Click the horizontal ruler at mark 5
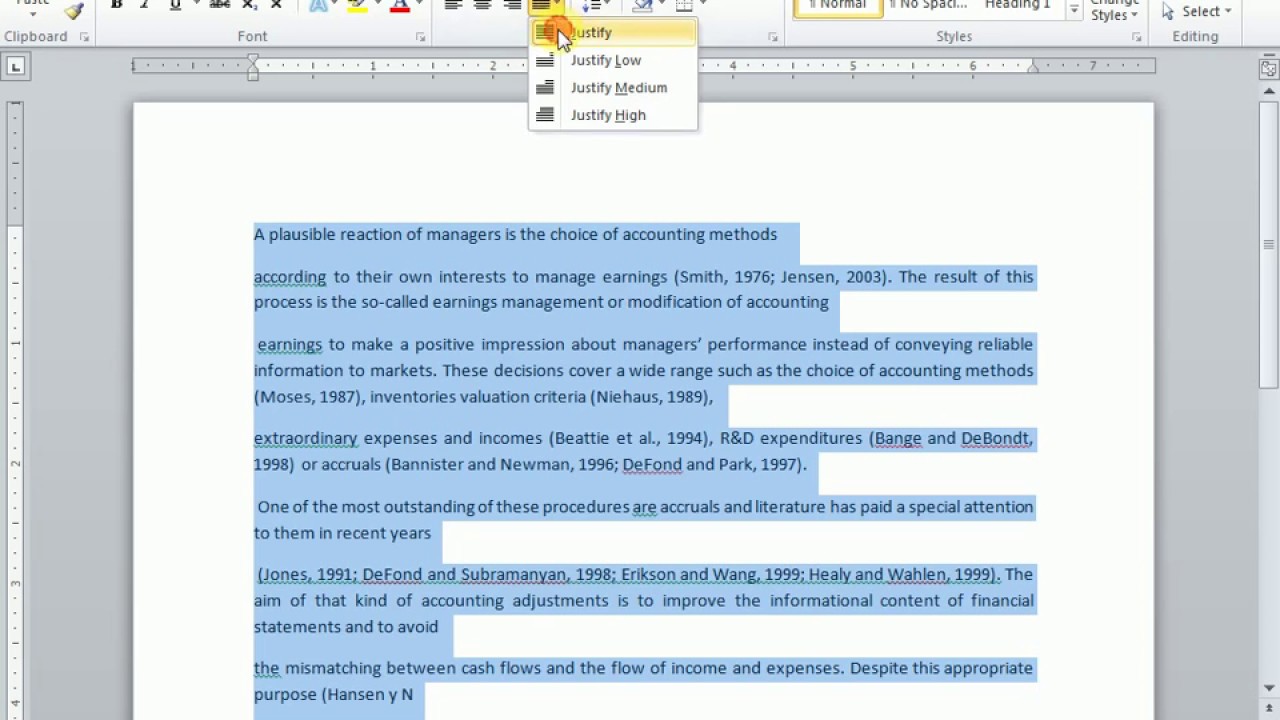Viewport: 1280px width, 720px height. click(853, 67)
